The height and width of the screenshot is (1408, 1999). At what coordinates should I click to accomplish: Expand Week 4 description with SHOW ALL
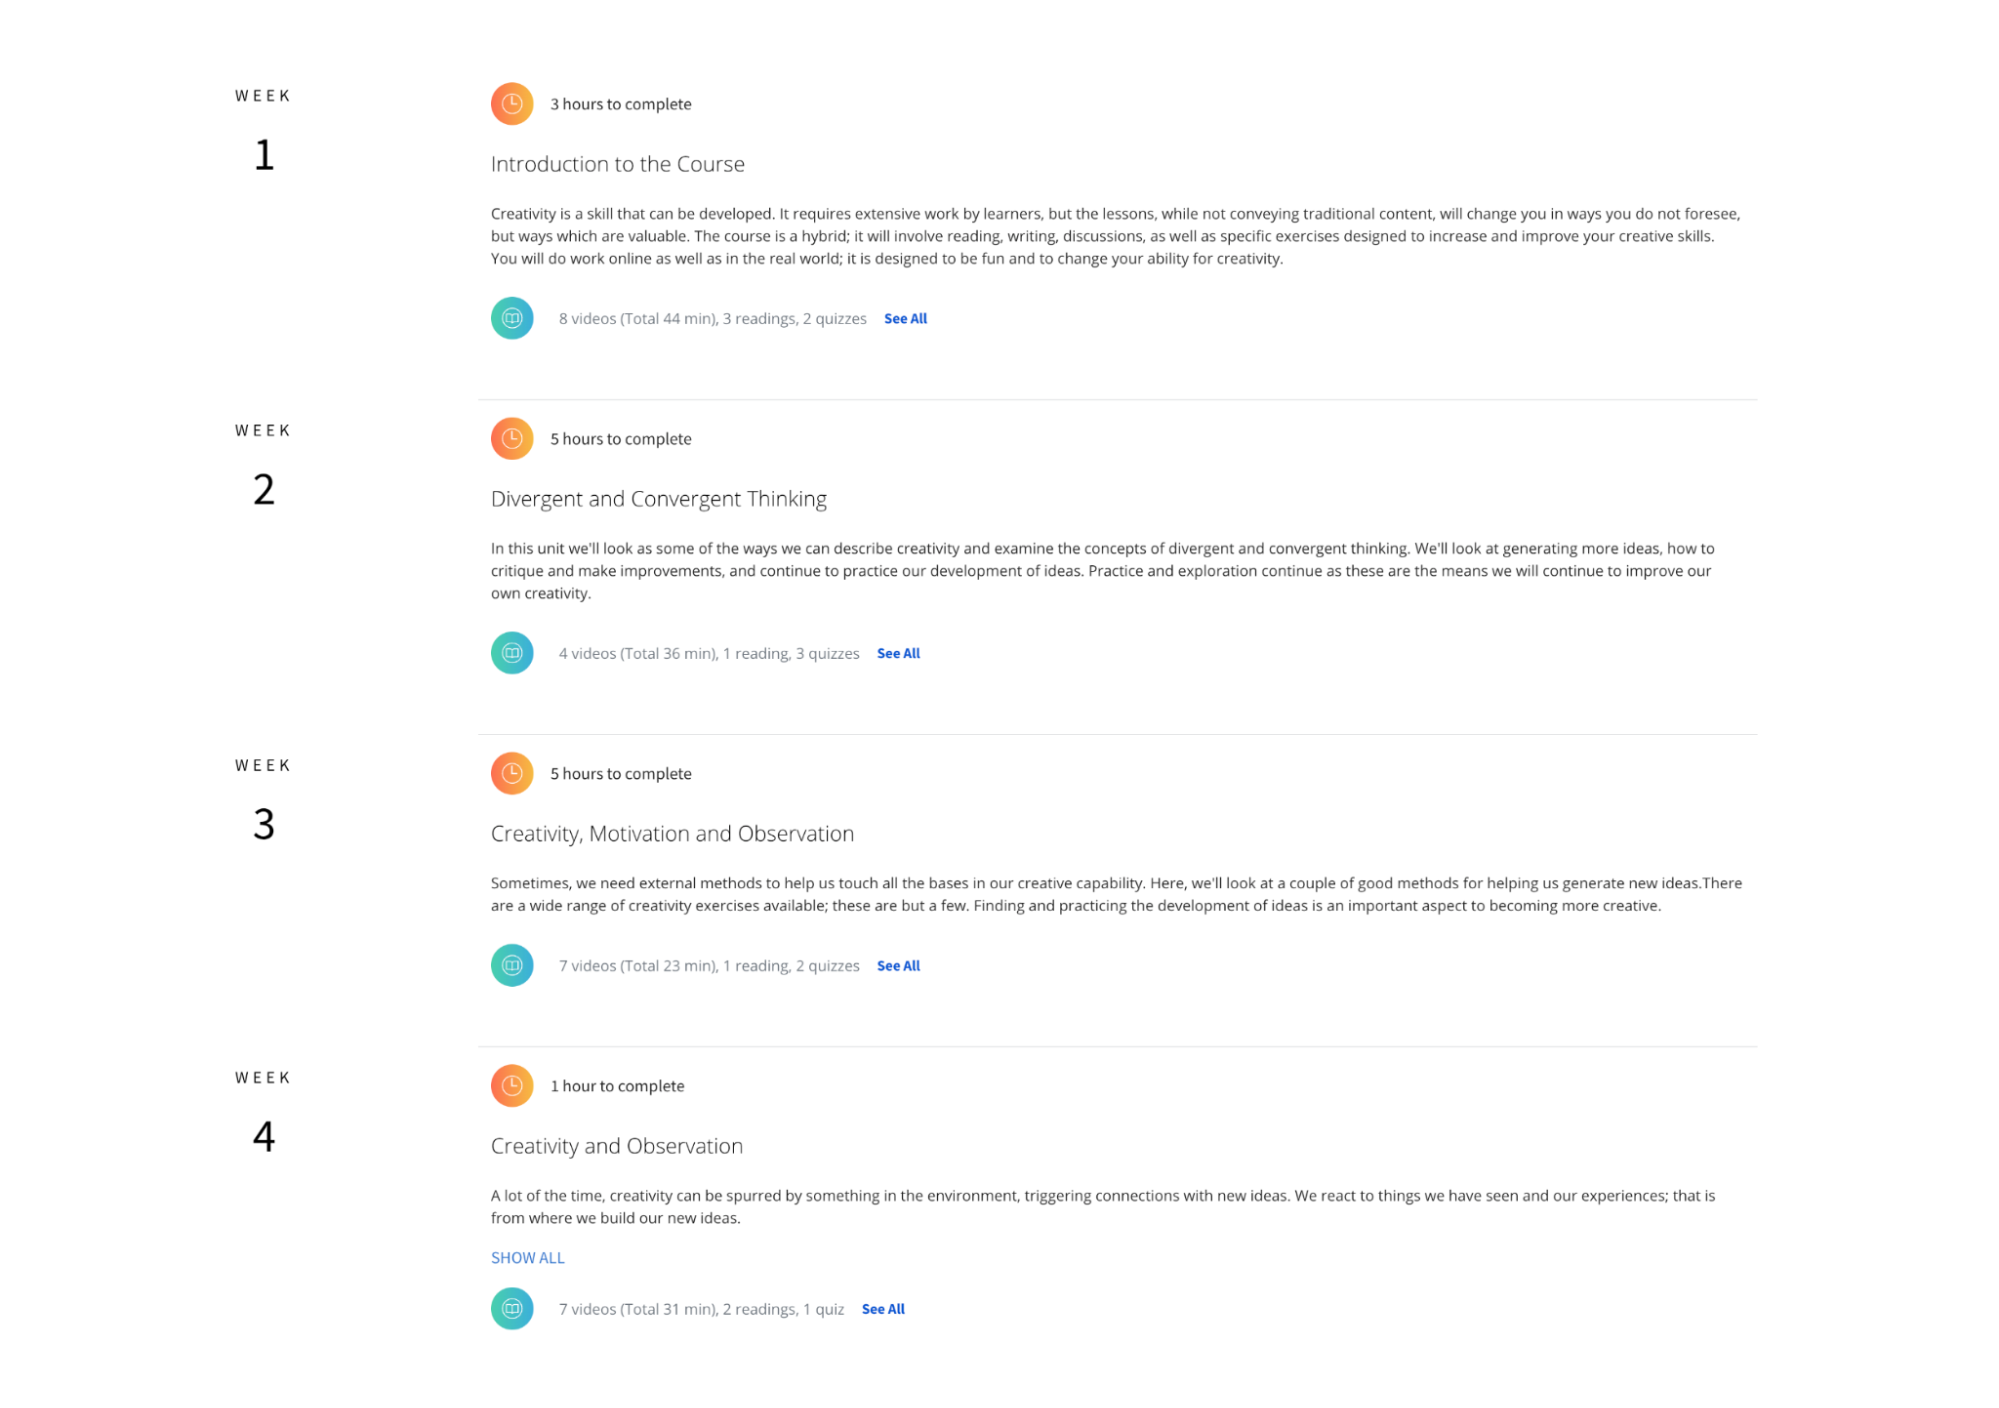[527, 1258]
